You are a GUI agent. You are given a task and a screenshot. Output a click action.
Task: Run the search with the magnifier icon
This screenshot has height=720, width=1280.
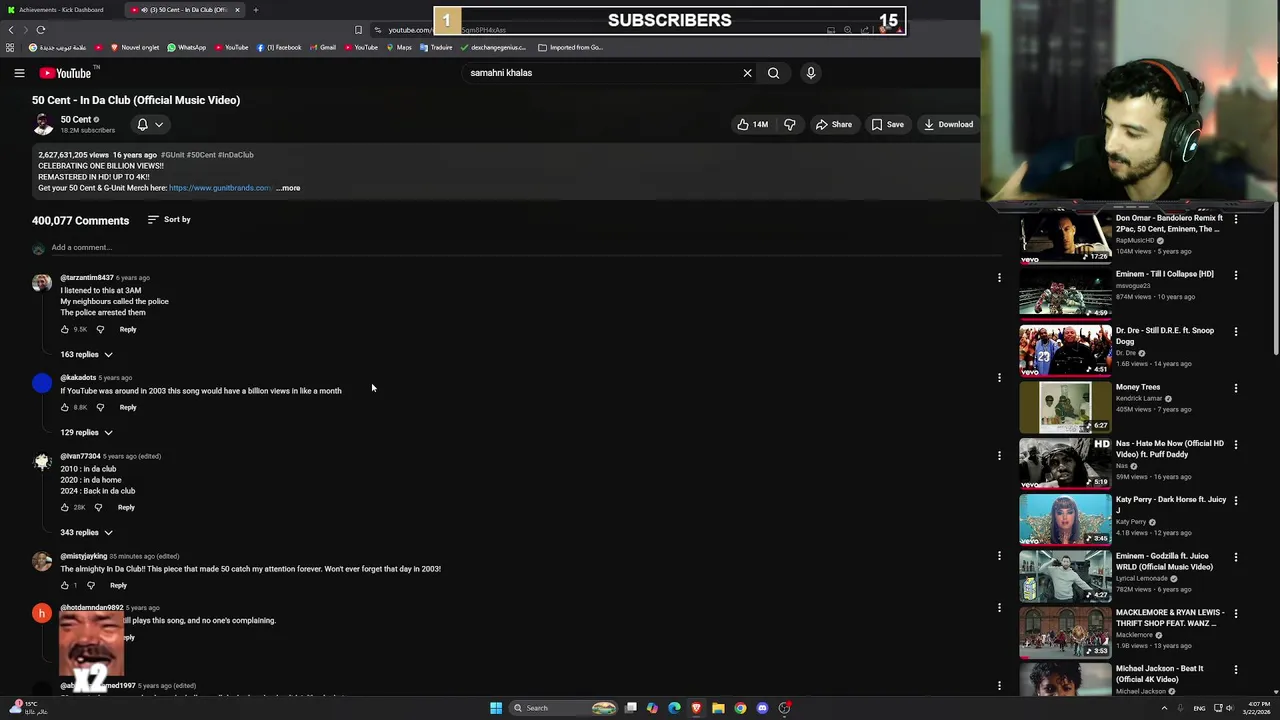click(773, 73)
